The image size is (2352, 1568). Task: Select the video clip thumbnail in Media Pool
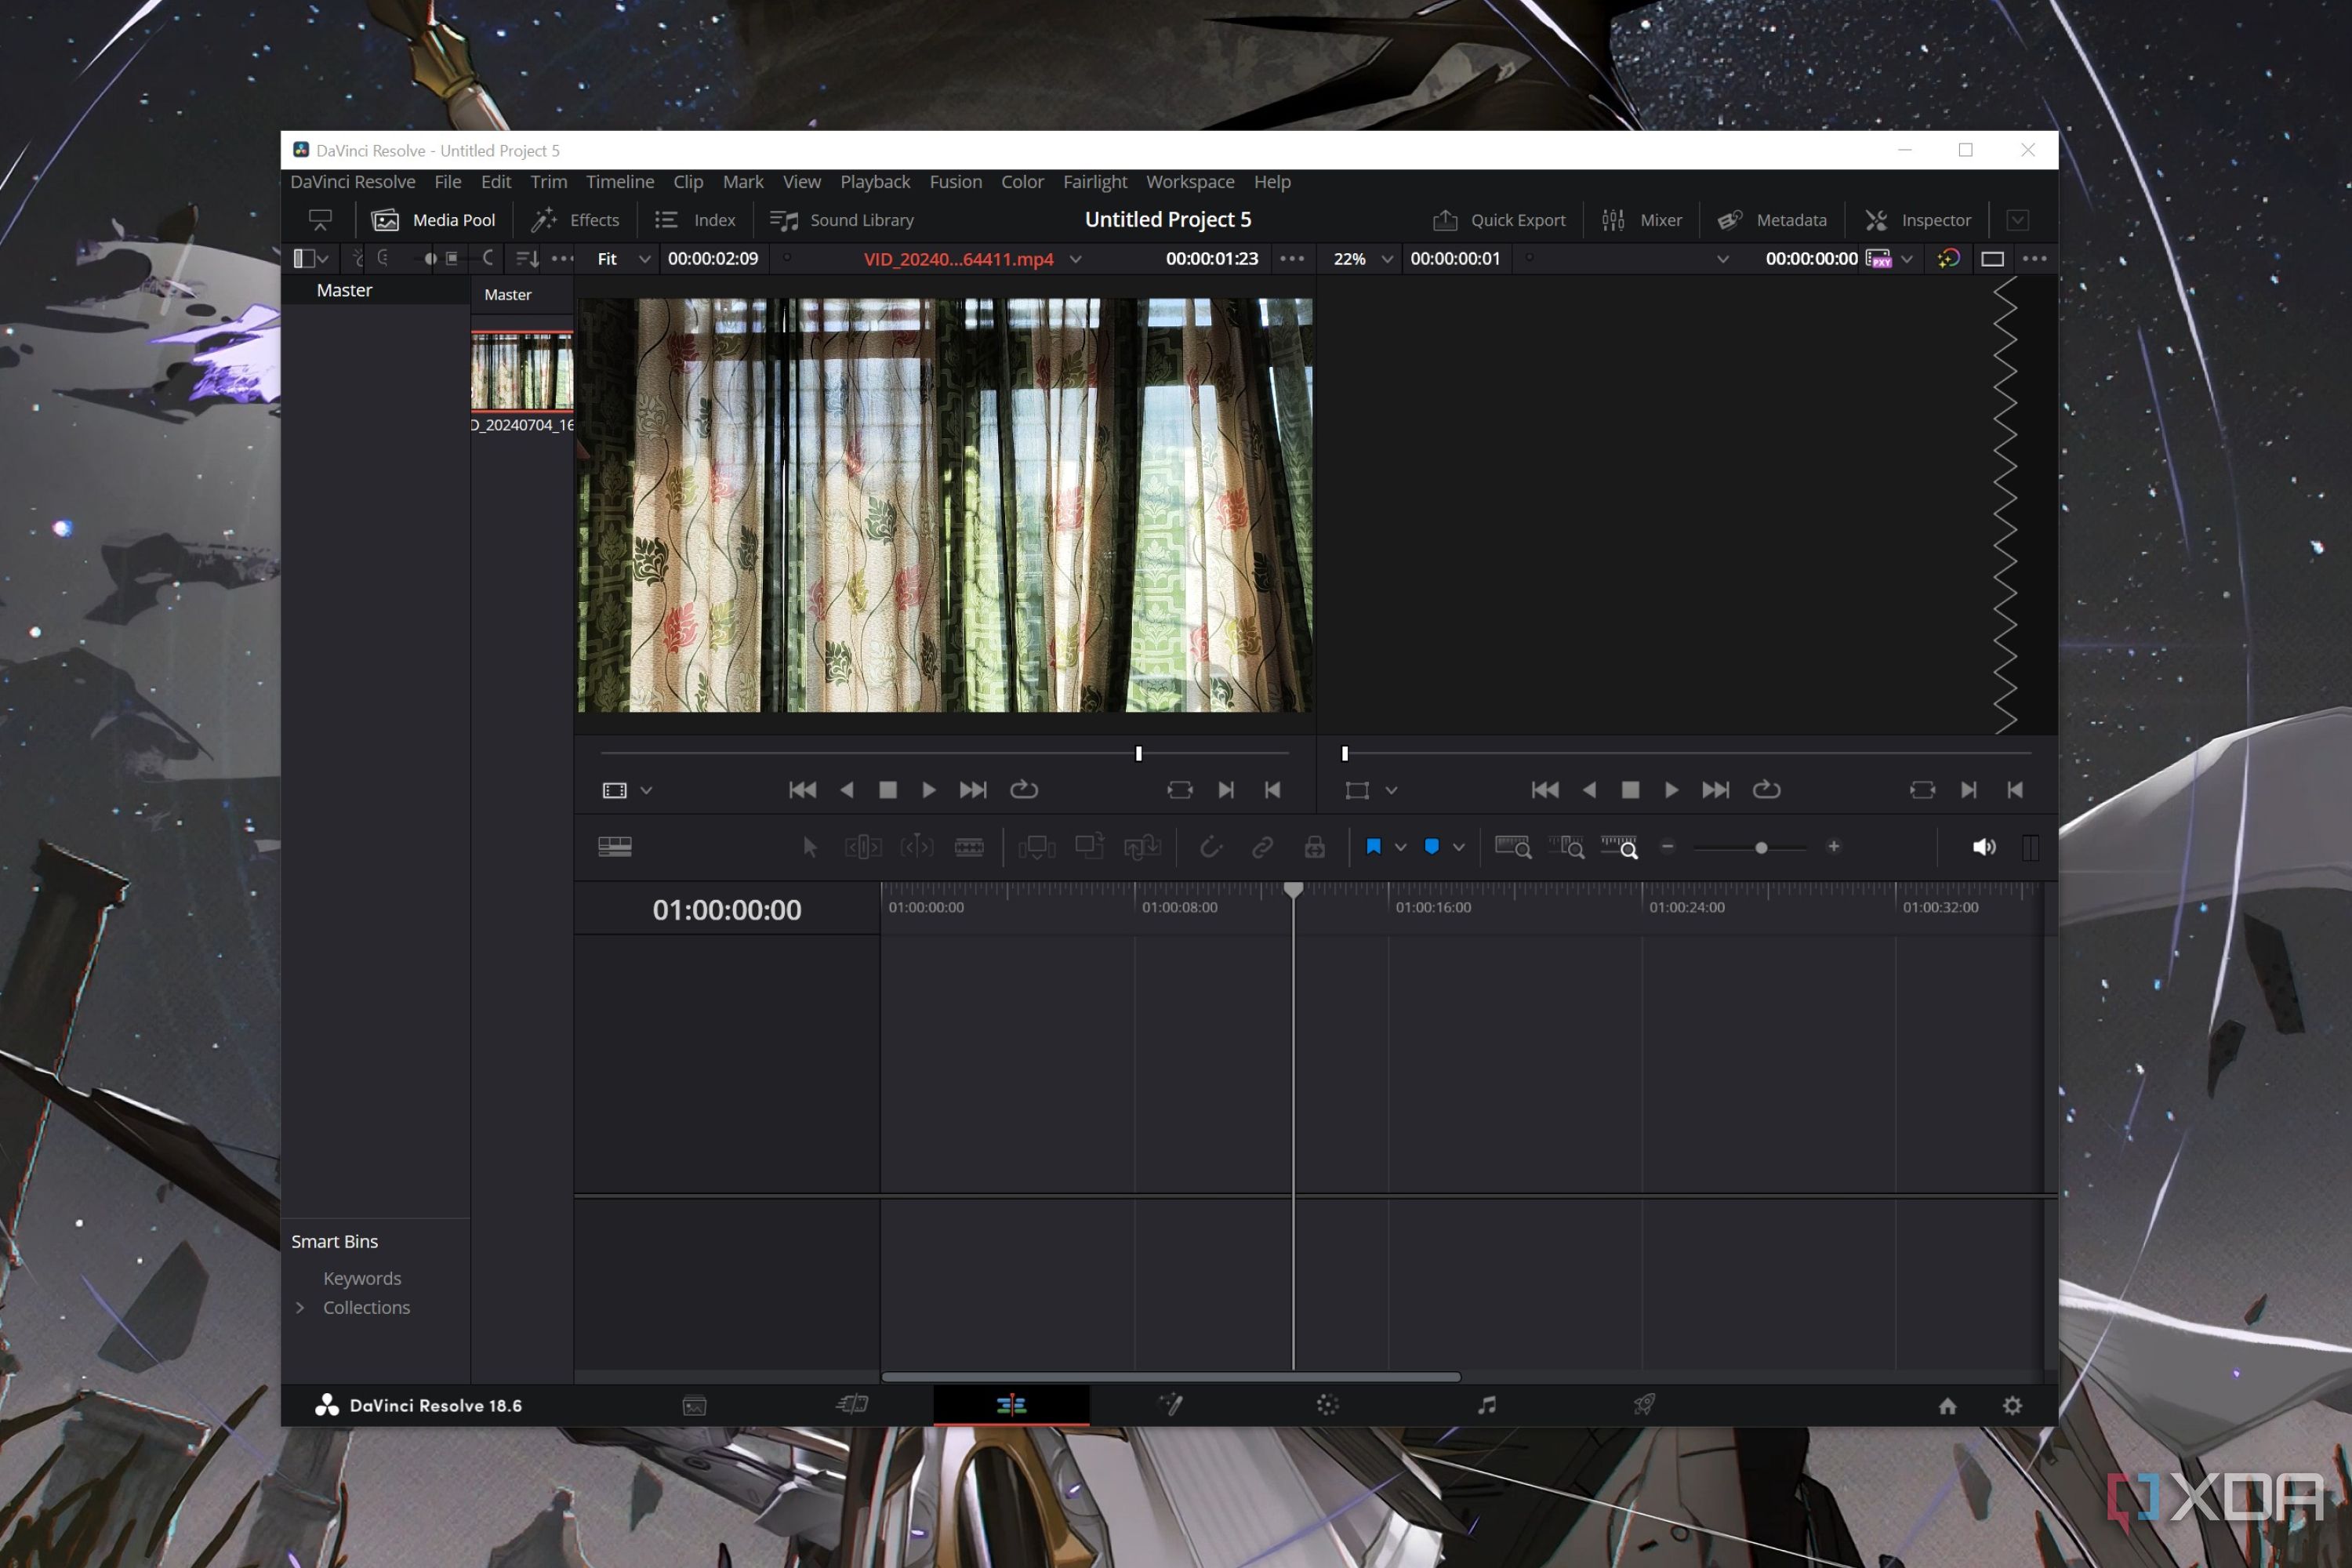click(522, 371)
